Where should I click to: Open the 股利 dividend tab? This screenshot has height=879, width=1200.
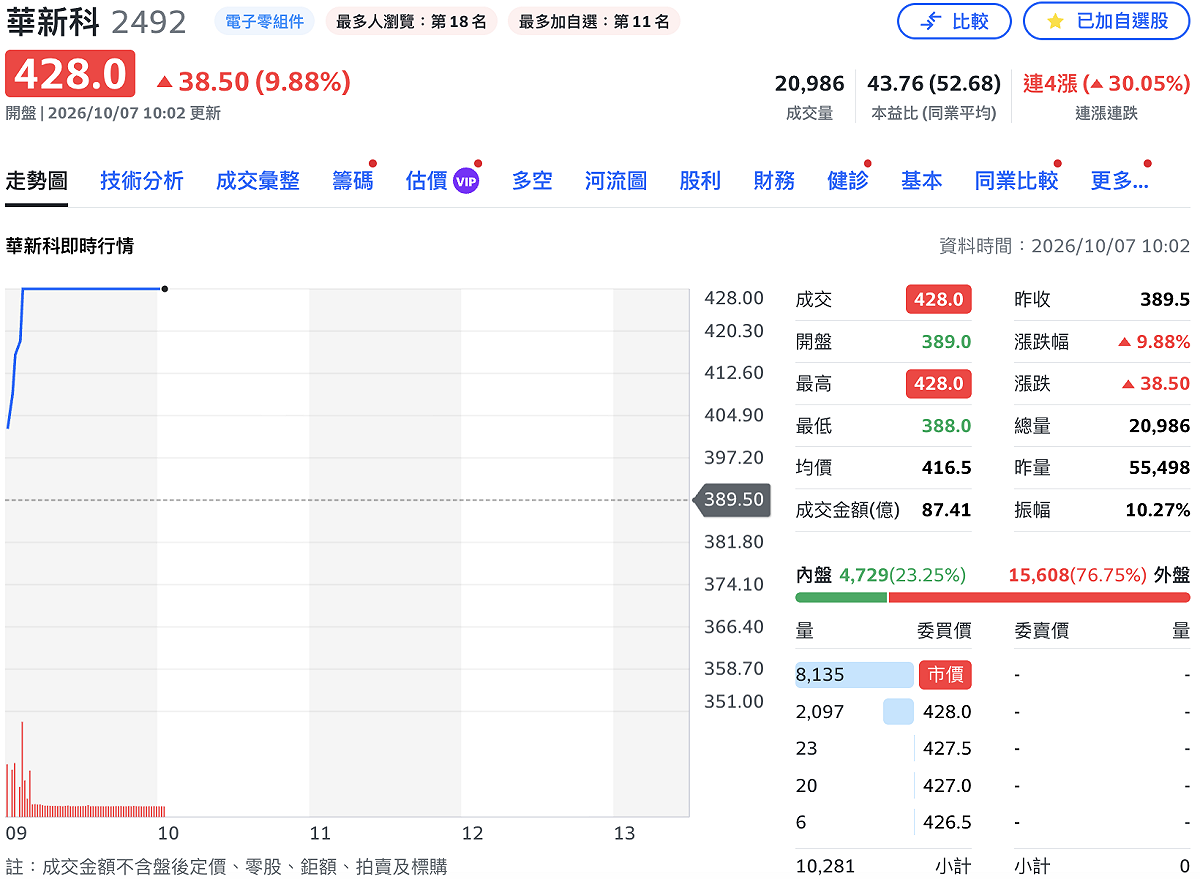[700, 181]
